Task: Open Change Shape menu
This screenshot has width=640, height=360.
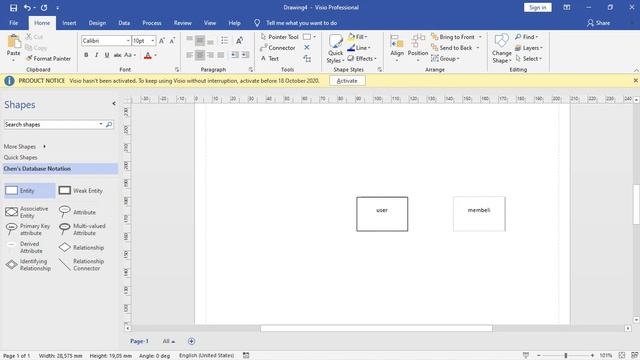Action: coord(502,49)
